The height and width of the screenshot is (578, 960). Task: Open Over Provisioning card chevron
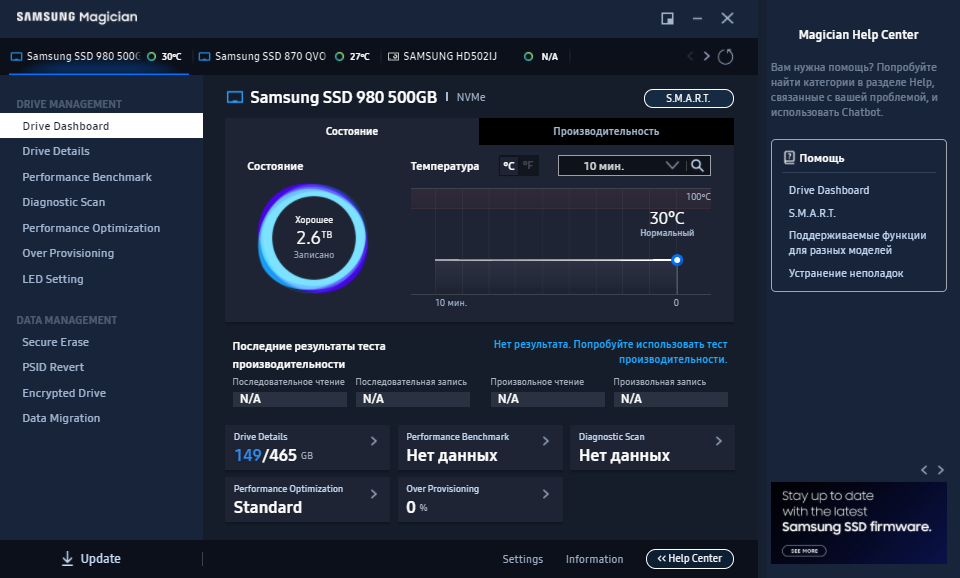coord(546,494)
